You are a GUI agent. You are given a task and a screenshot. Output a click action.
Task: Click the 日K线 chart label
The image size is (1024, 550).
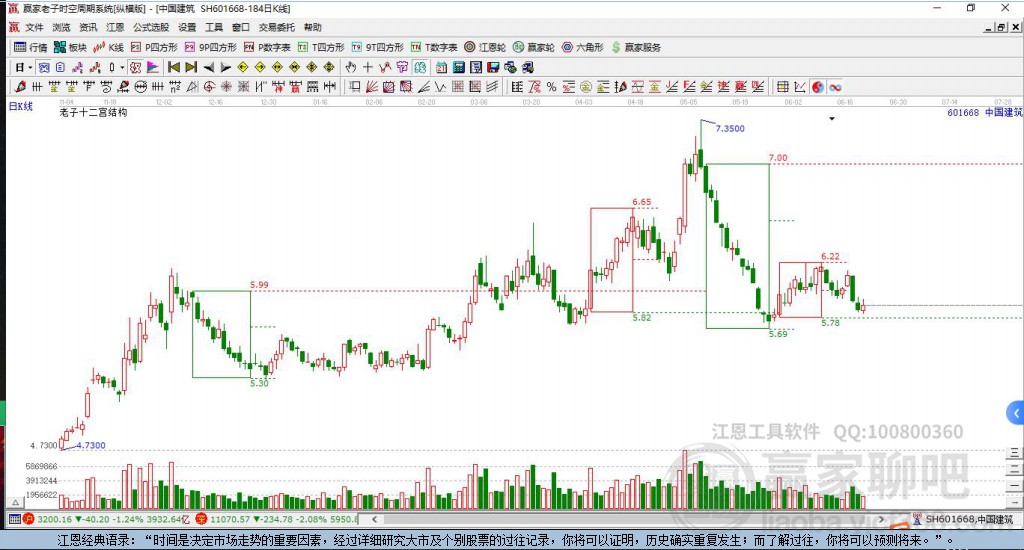coord(20,106)
